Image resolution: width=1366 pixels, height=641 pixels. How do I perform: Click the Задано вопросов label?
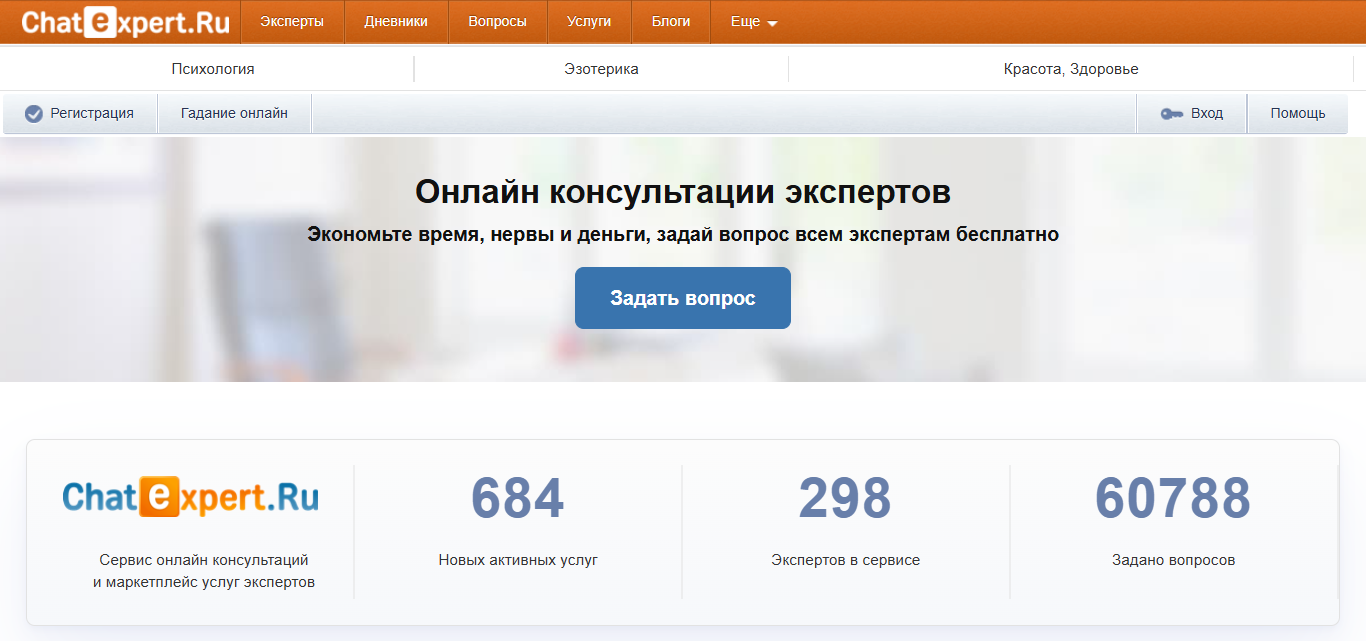1174,560
